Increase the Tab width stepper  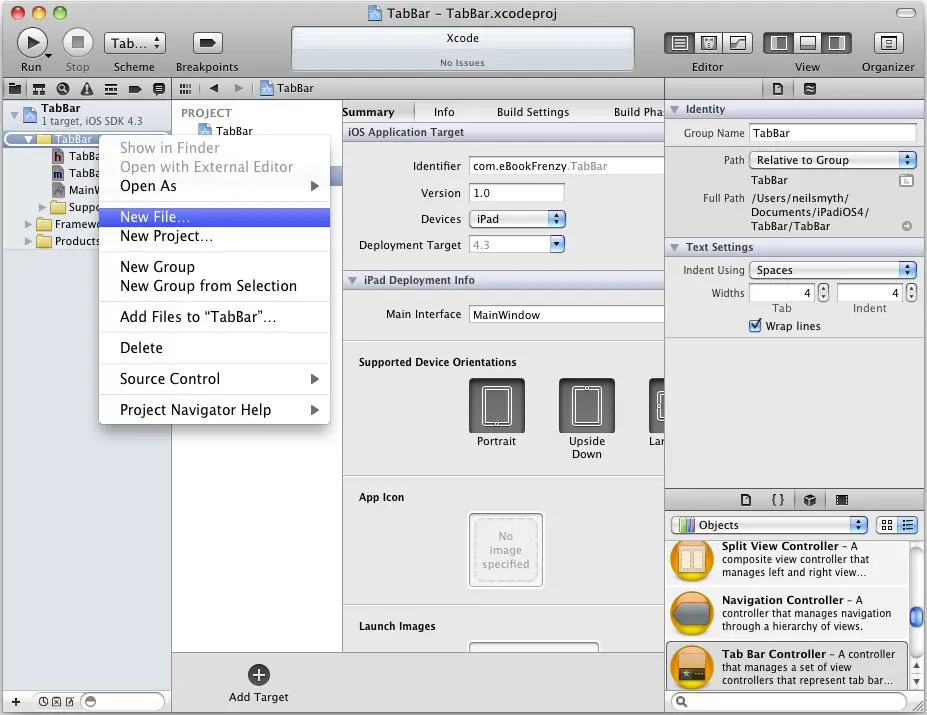click(x=823, y=288)
